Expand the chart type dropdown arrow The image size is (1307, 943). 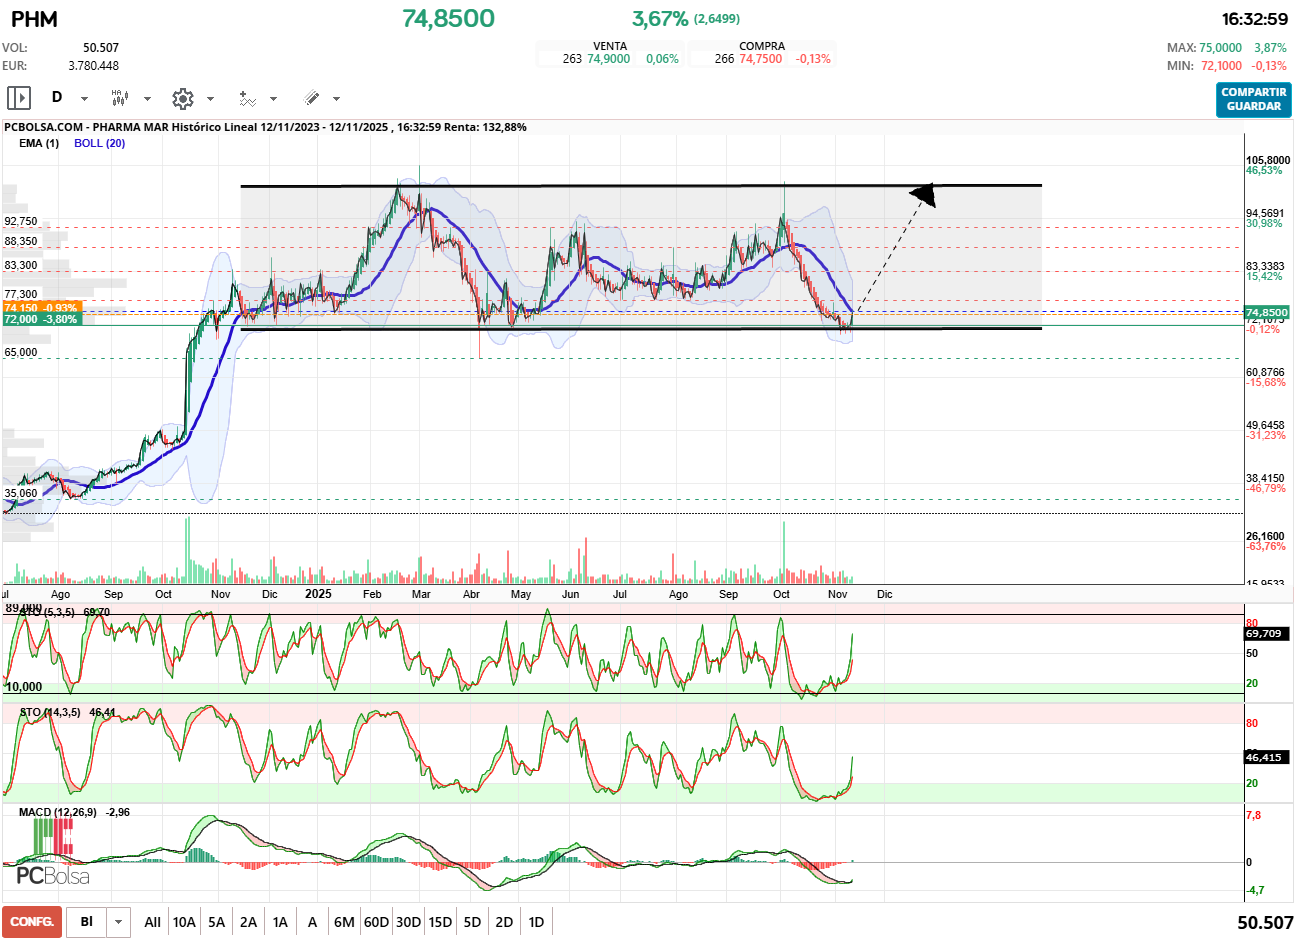[x=147, y=99]
